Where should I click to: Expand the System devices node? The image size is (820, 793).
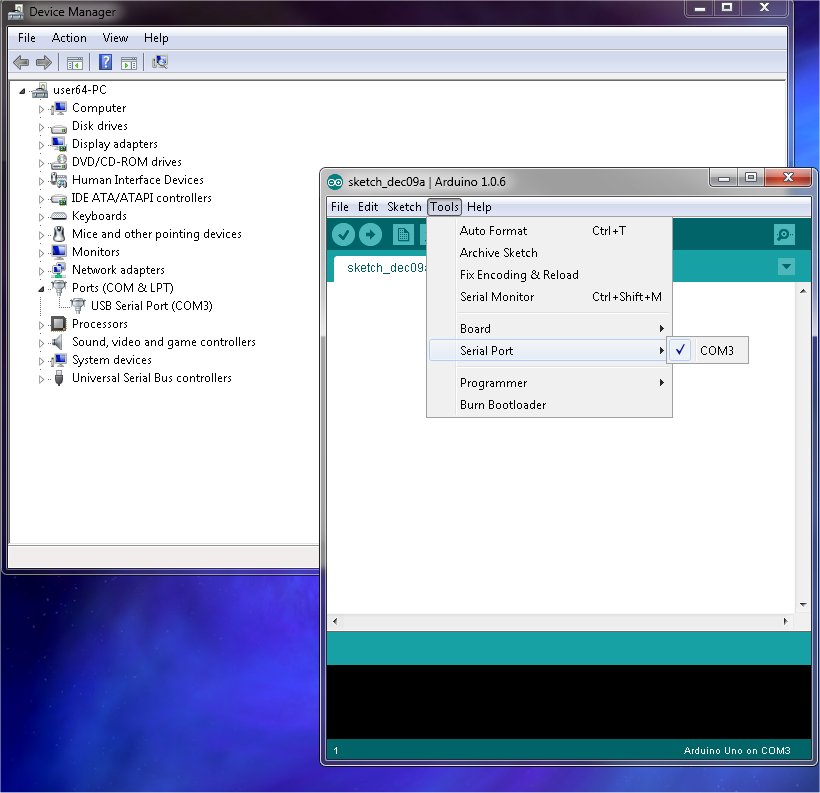pyautogui.click(x=41, y=361)
